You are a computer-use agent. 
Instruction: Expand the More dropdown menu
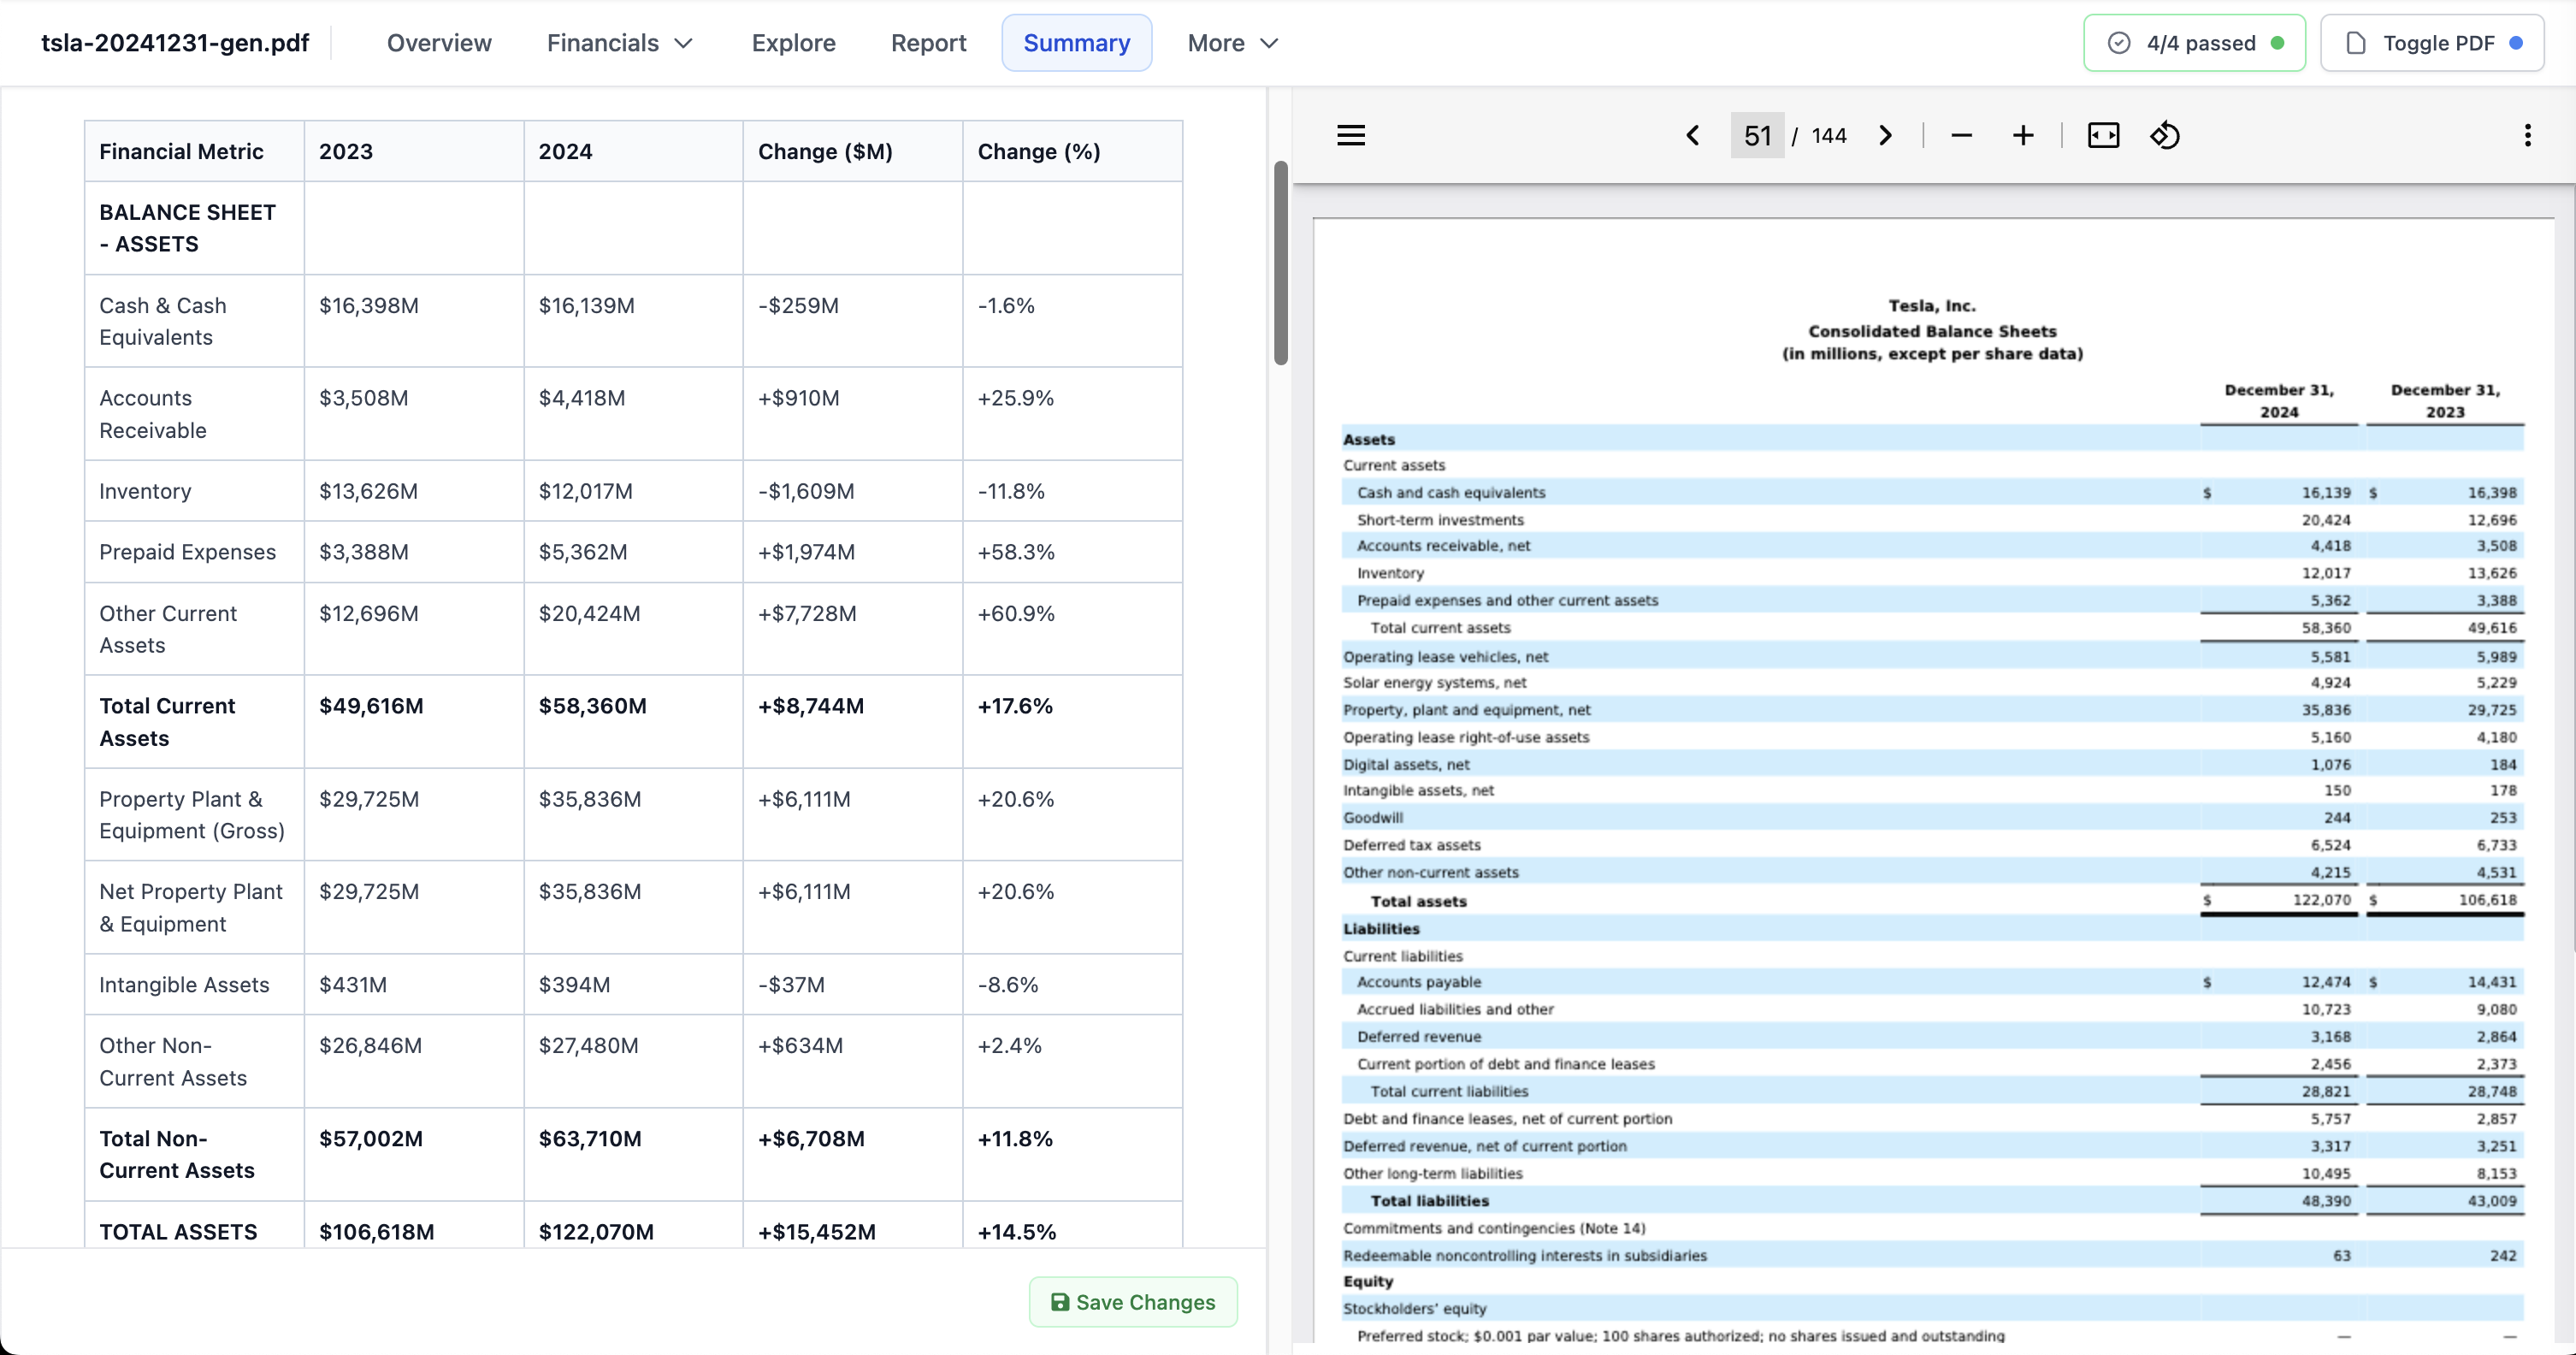coord(1232,43)
